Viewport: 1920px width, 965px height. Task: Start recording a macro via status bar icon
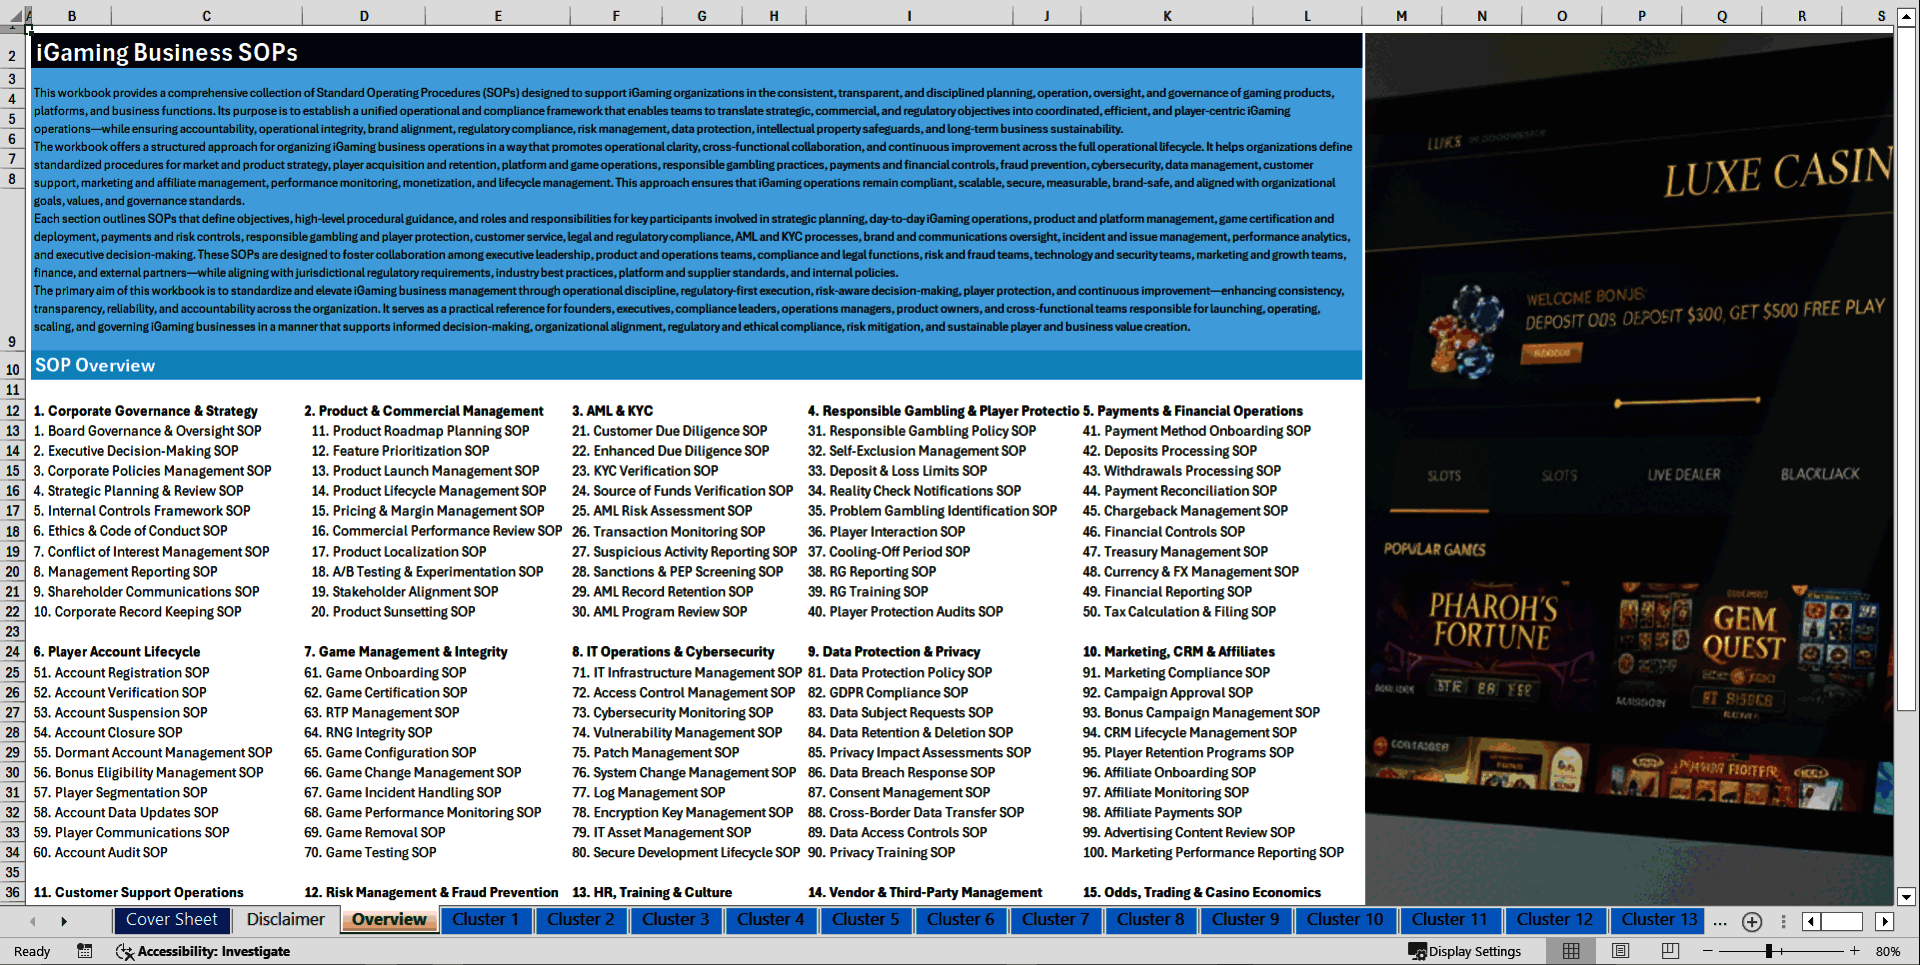85,951
